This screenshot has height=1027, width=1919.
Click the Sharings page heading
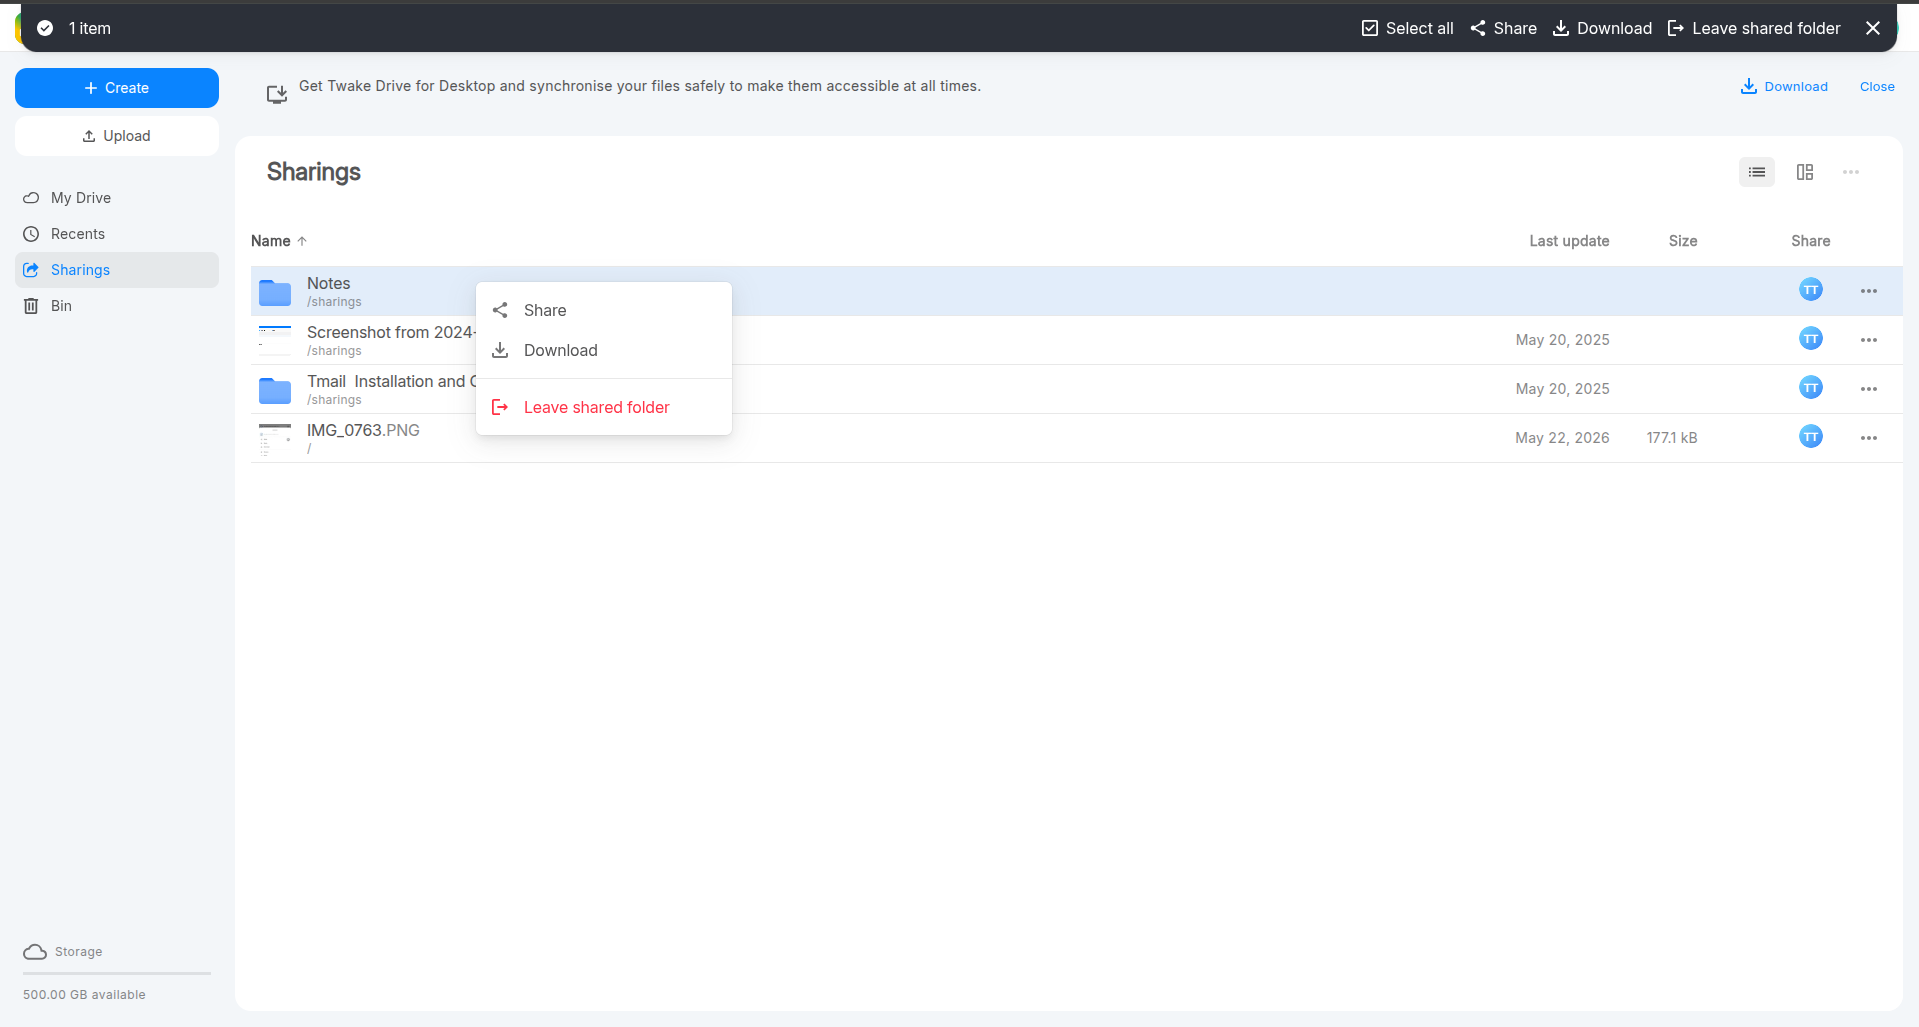click(314, 172)
